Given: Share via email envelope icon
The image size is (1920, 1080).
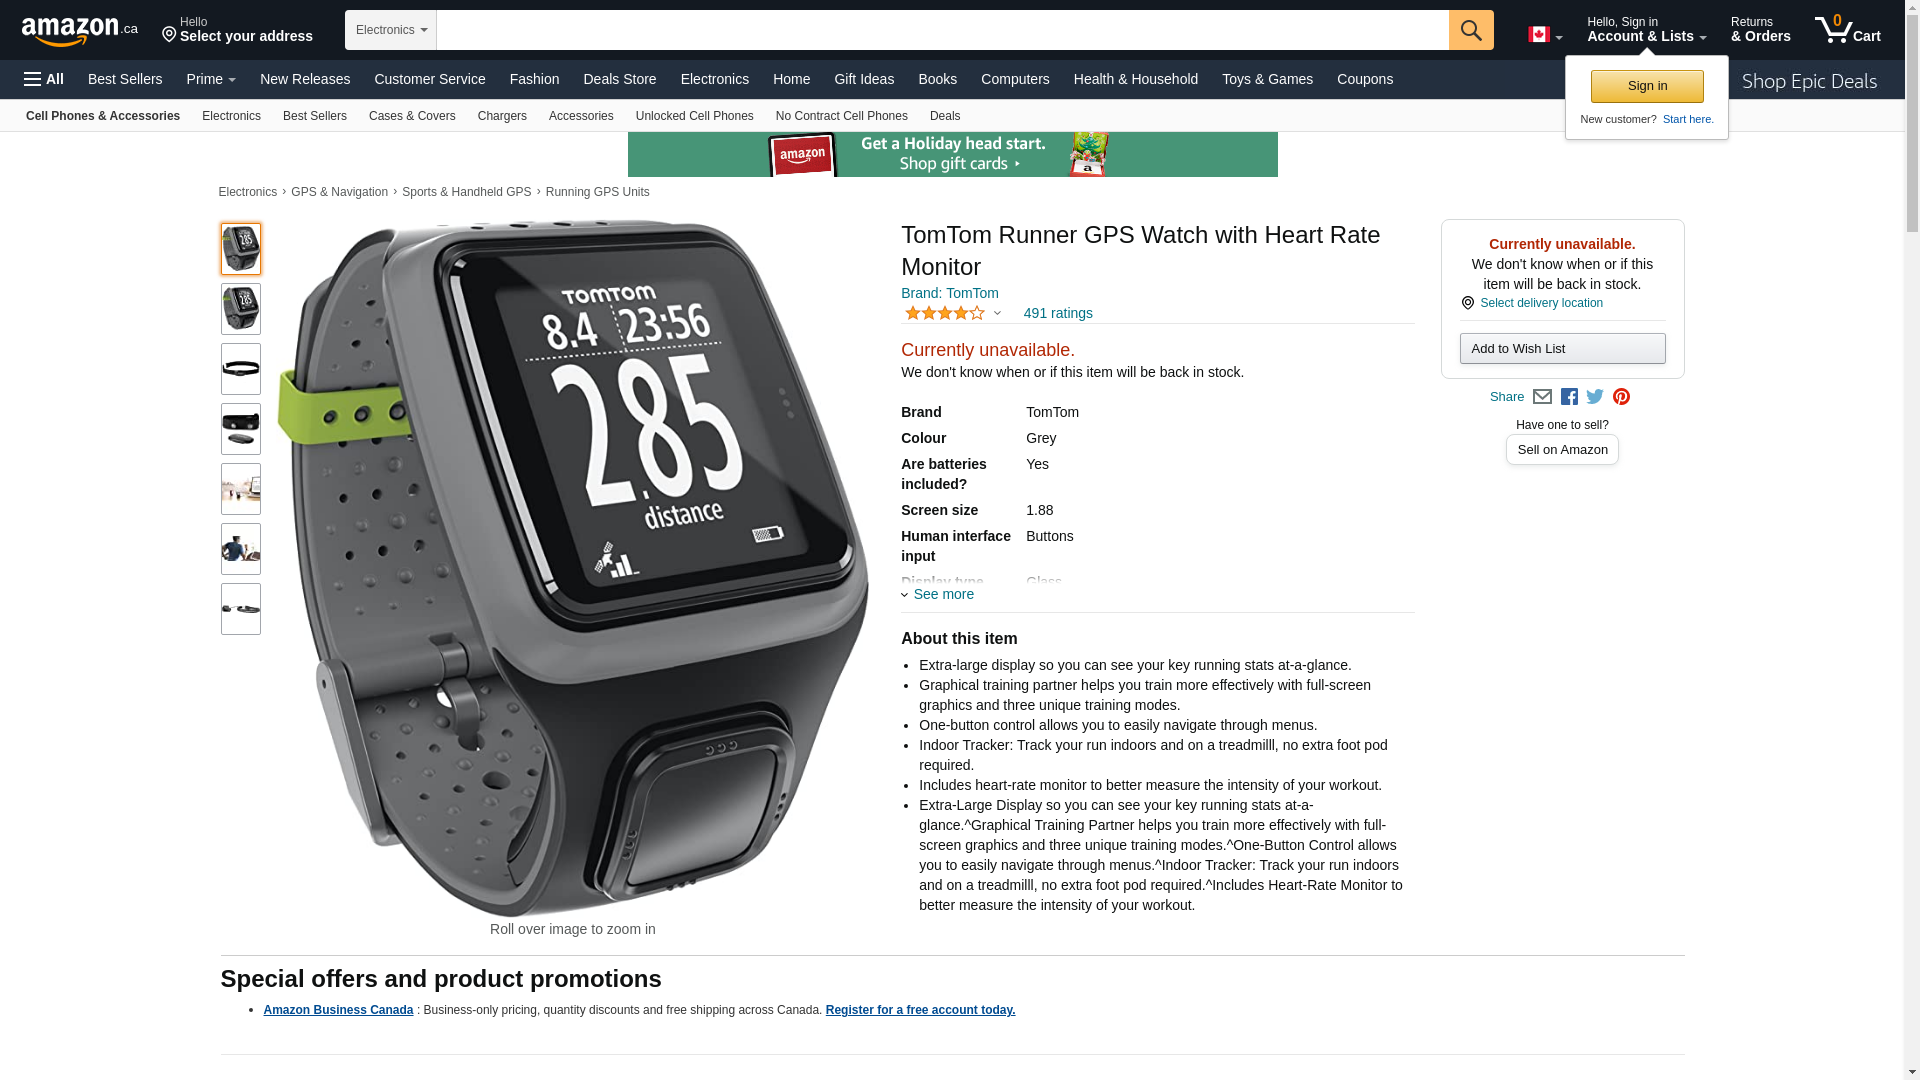Looking at the screenshot, I should pyautogui.click(x=1542, y=397).
